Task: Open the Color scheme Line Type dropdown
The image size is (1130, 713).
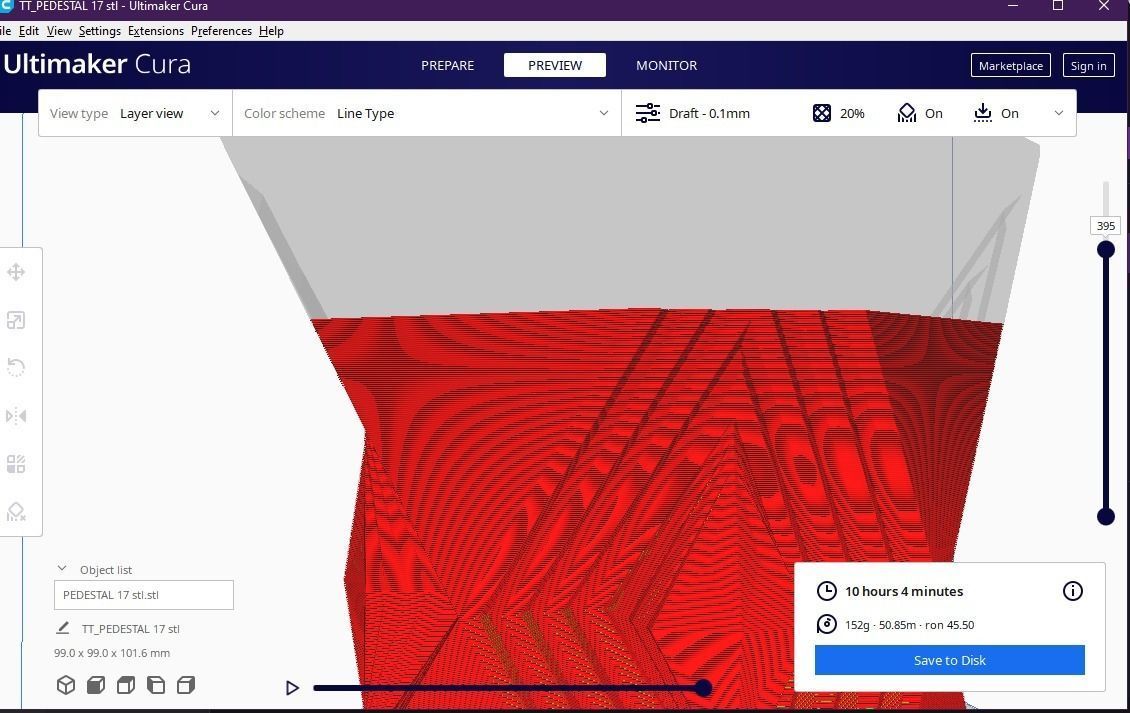Action: 427,113
